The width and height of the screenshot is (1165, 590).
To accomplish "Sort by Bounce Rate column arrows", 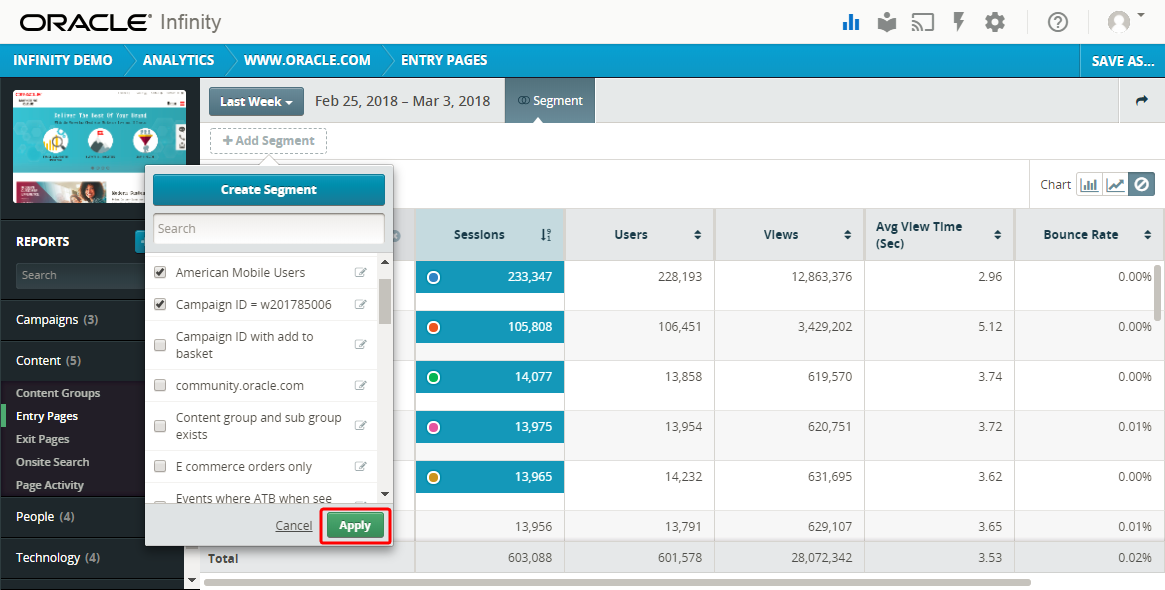I will tap(1148, 235).
